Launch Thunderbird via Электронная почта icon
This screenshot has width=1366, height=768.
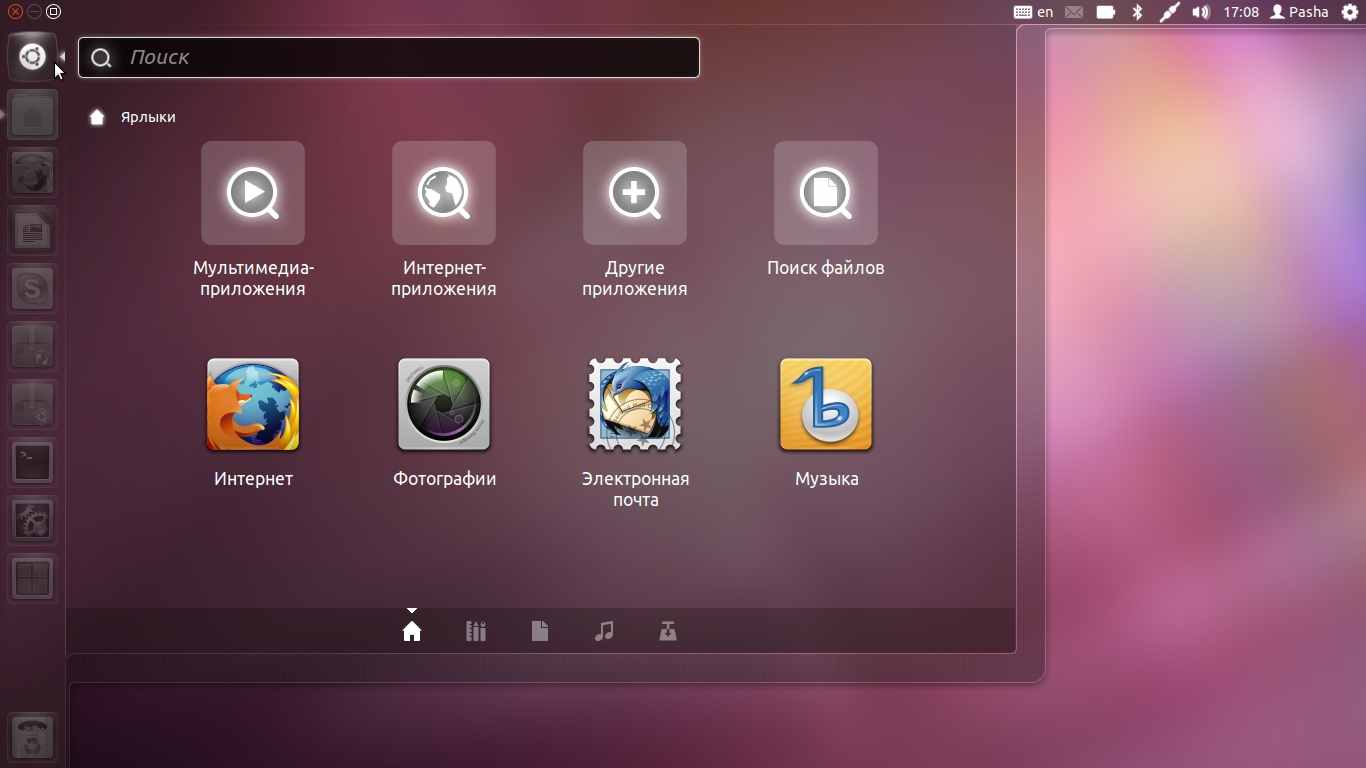pyautogui.click(x=635, y=404)
